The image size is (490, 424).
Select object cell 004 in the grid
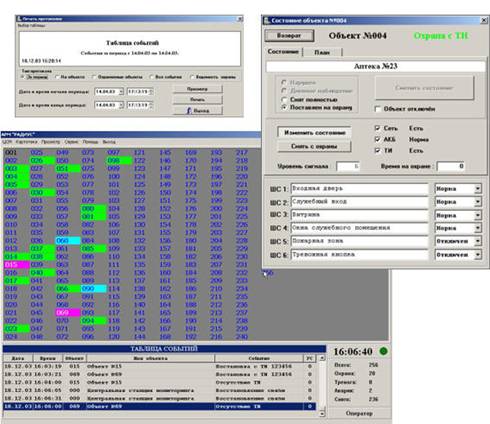coord(17,177)
